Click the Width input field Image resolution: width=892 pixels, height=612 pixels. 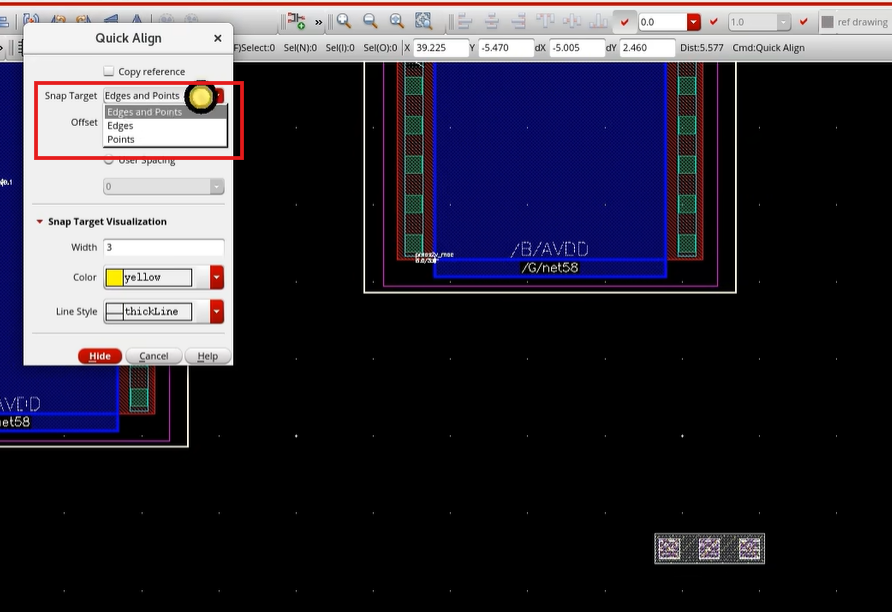point(164,247)
